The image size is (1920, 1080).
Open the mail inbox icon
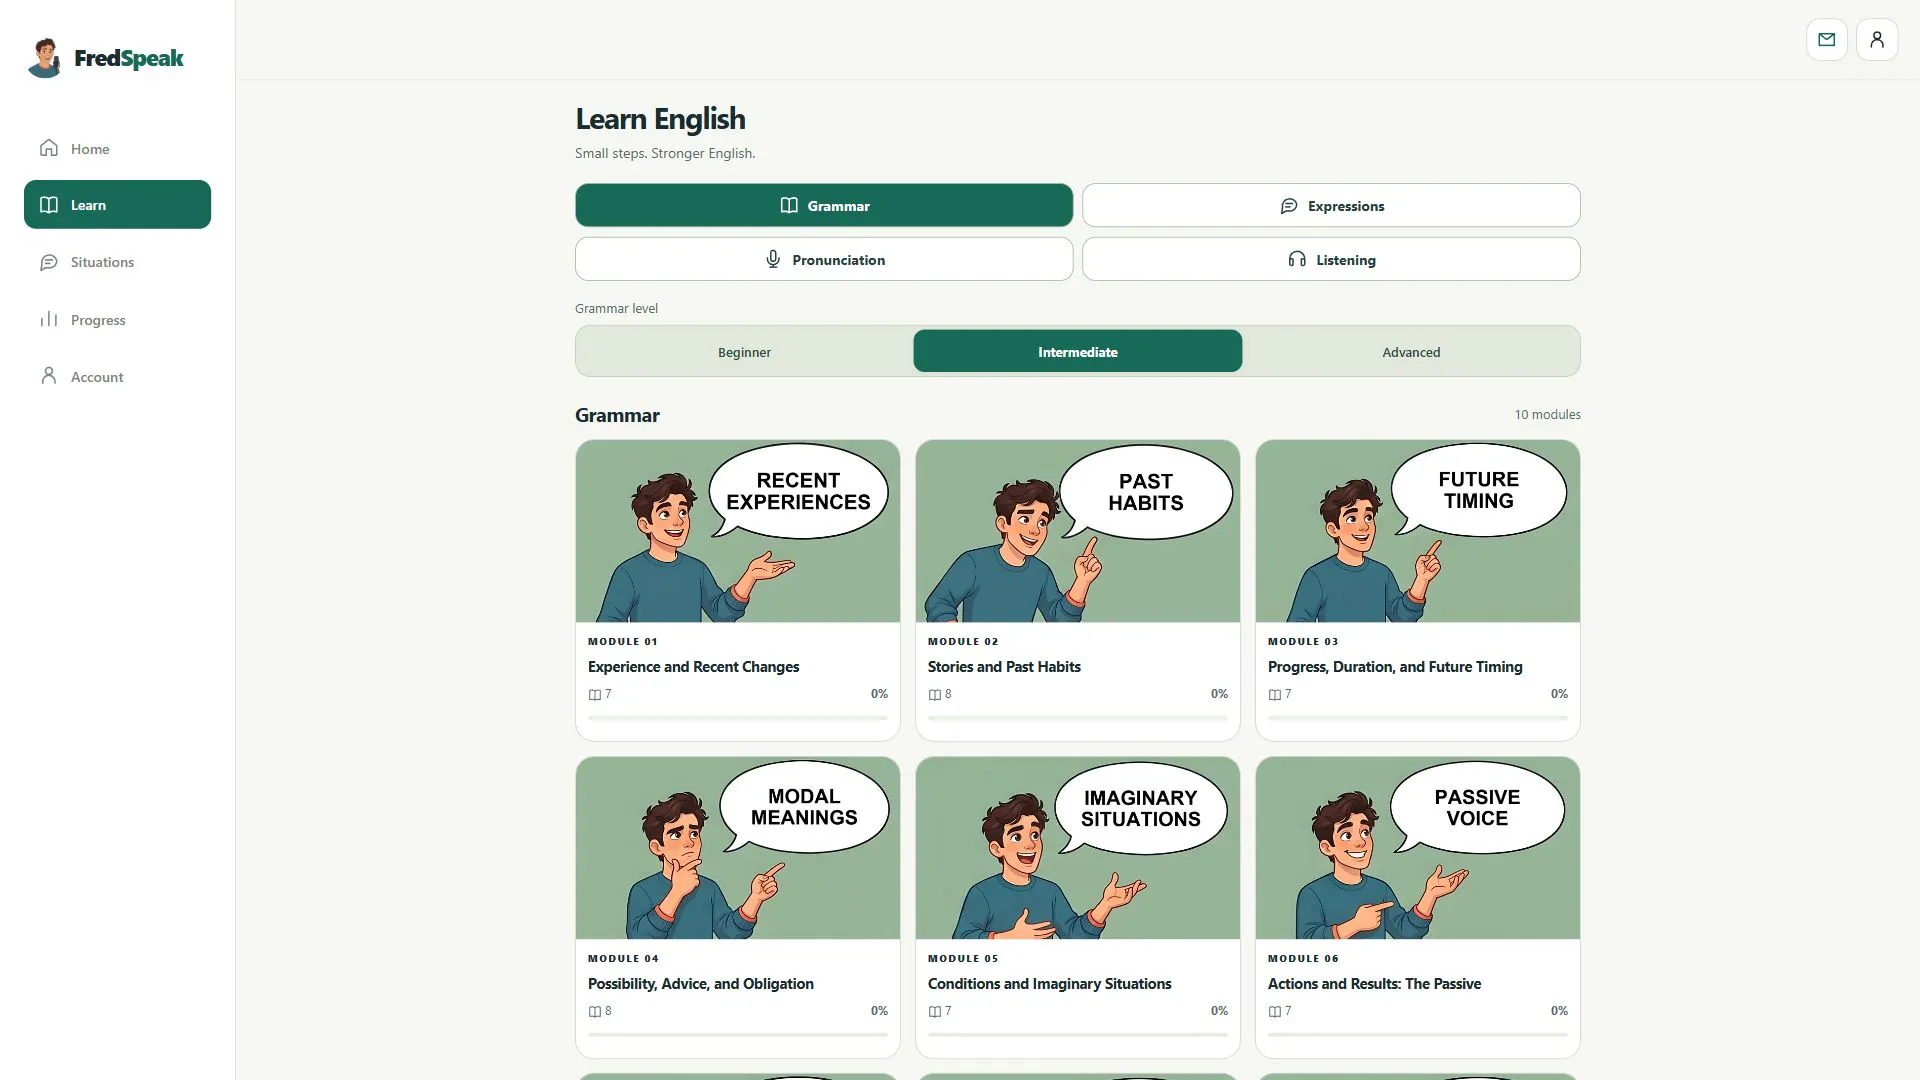pos(1827,40)
